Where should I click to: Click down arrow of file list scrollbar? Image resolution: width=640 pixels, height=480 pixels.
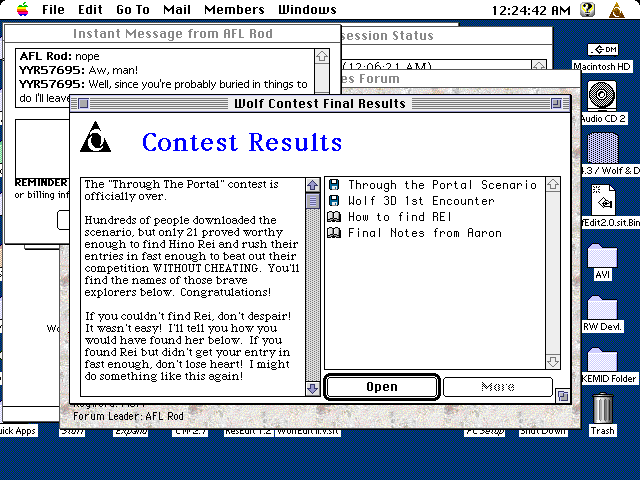[553, 362]
